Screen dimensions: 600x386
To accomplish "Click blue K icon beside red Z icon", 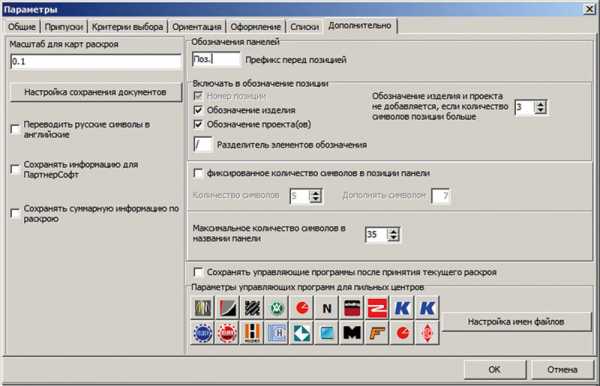I will 402,307.
